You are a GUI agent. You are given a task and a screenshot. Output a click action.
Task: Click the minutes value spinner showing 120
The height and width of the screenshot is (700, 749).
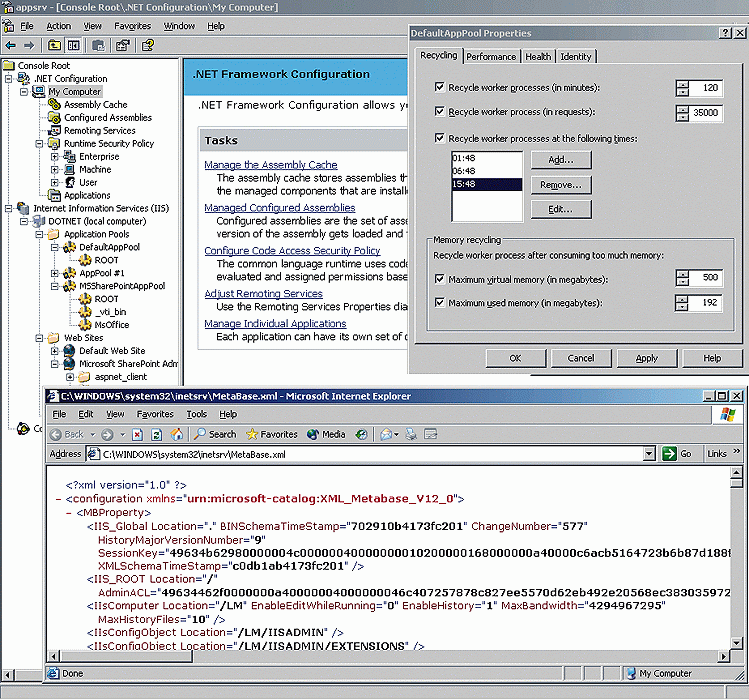[682, 87]
